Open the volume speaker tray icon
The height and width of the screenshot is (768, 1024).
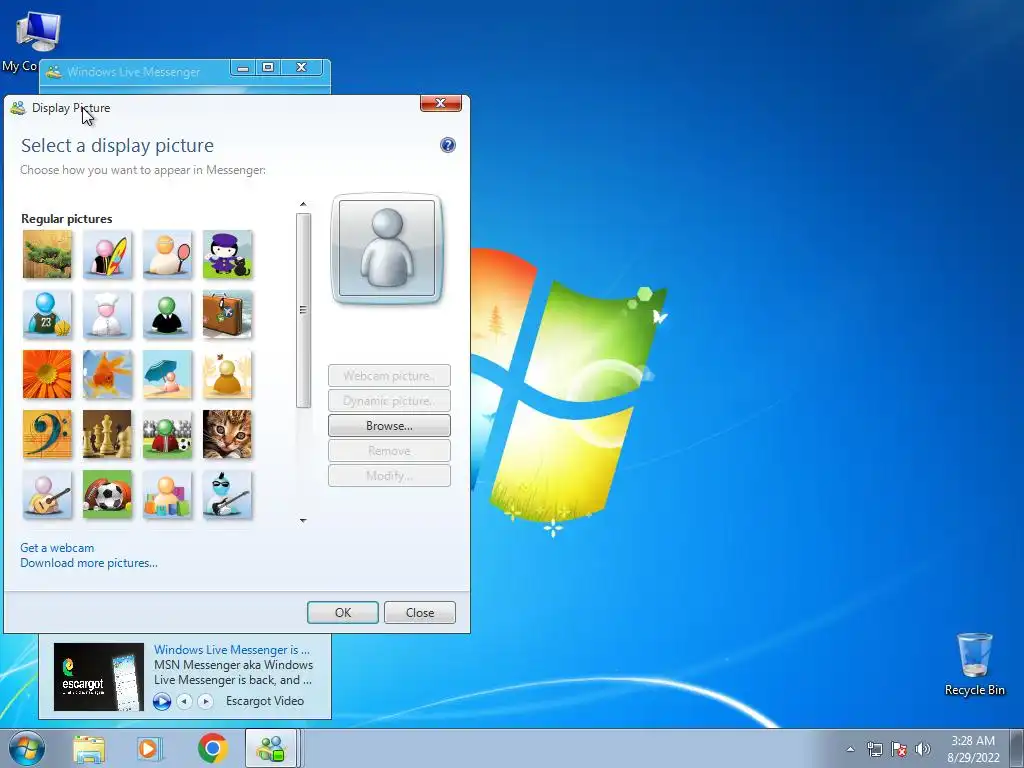pos(923,749)
